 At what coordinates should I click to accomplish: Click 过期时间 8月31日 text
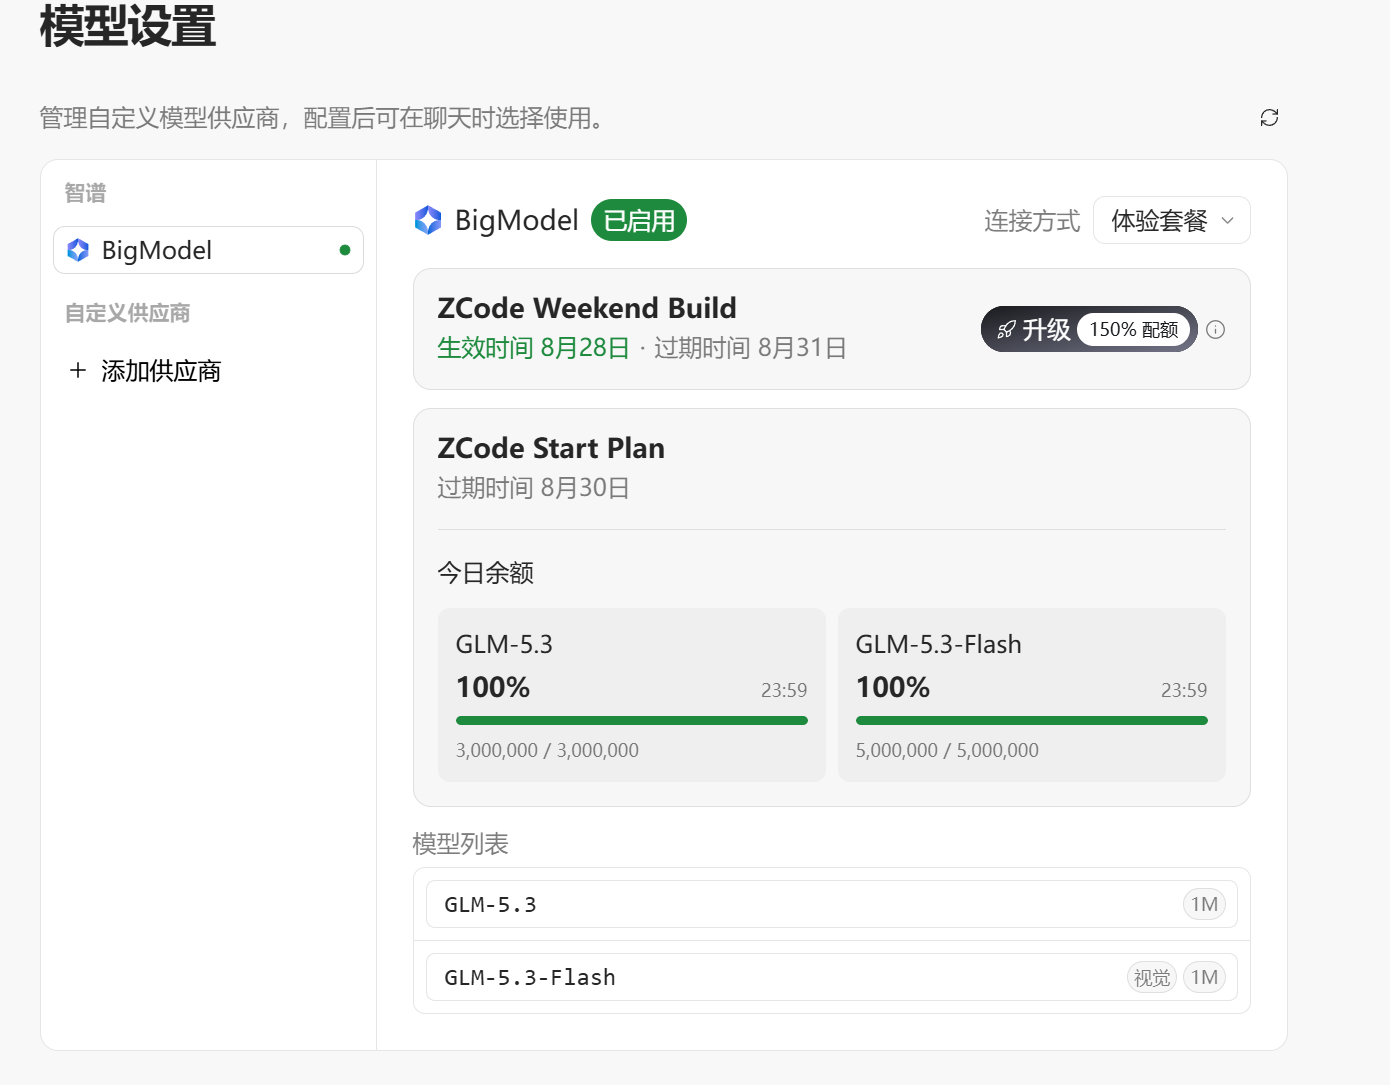750,348
